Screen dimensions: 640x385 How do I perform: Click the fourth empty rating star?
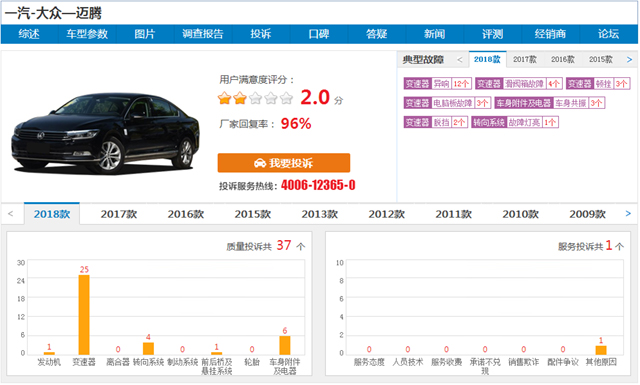click(x=271, y=98)
